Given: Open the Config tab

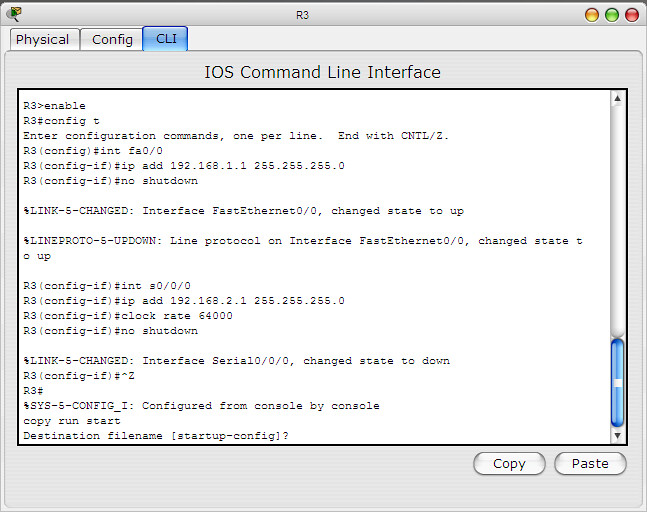Looking at the screenshot, I should point(112,39).
